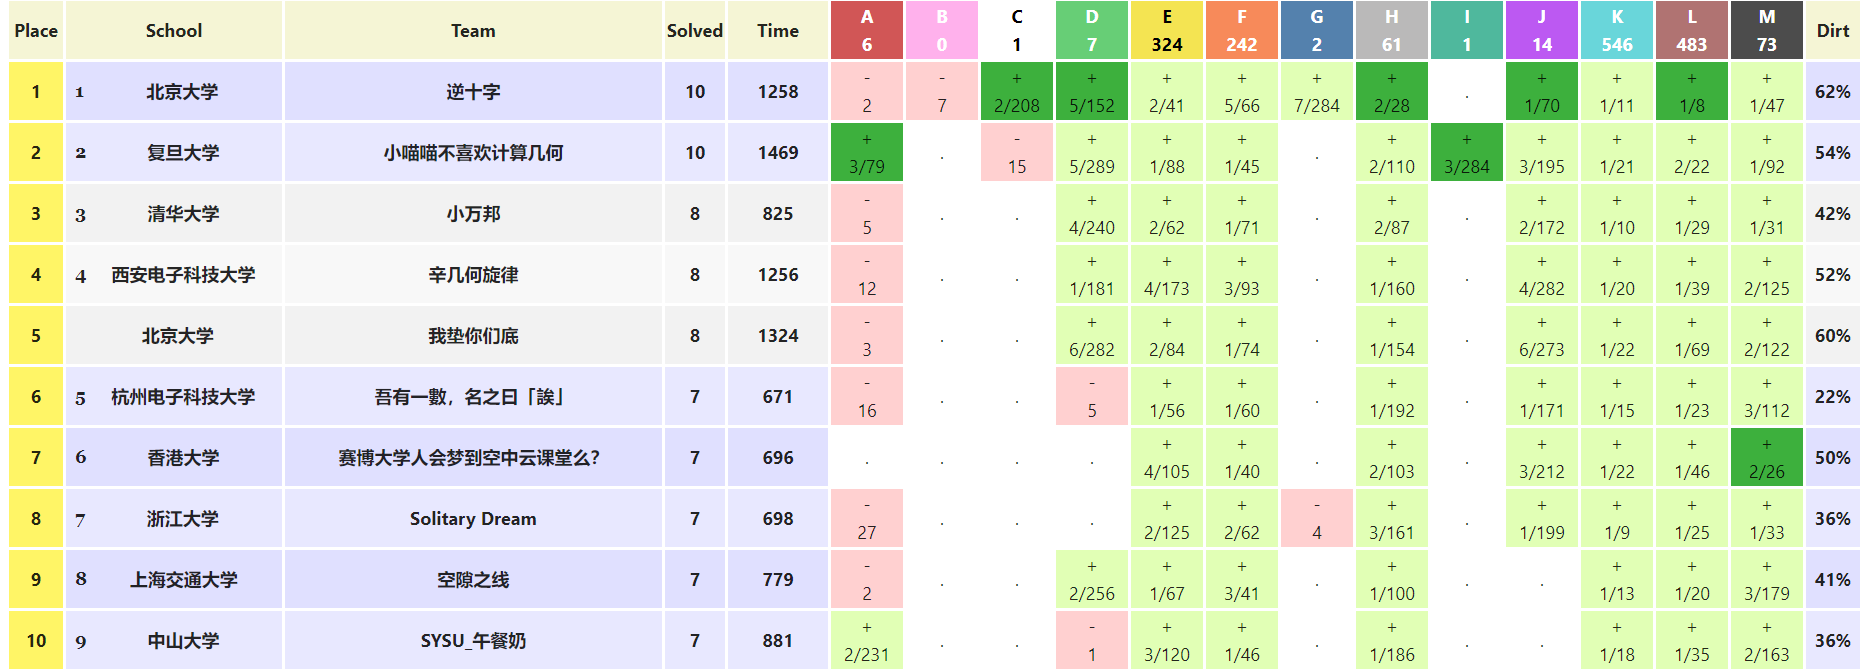Click the dark green 2/26 cell in column M
This screenshot has width=1867, height=670.
(x=1766, y=458)
